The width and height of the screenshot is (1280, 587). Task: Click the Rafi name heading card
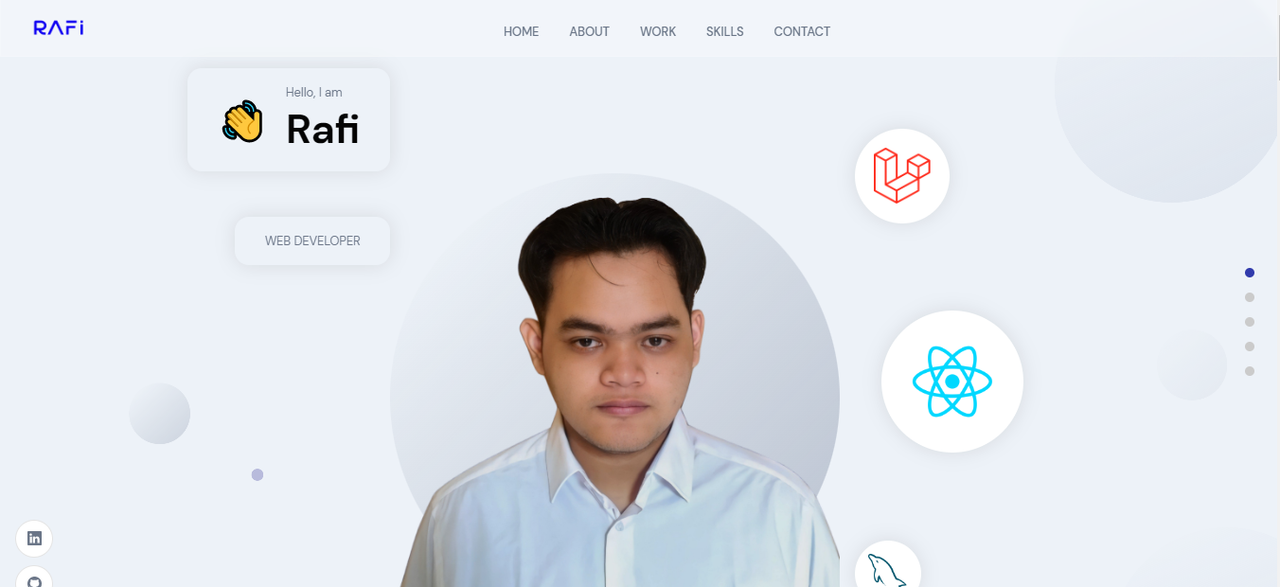[288, 119]
